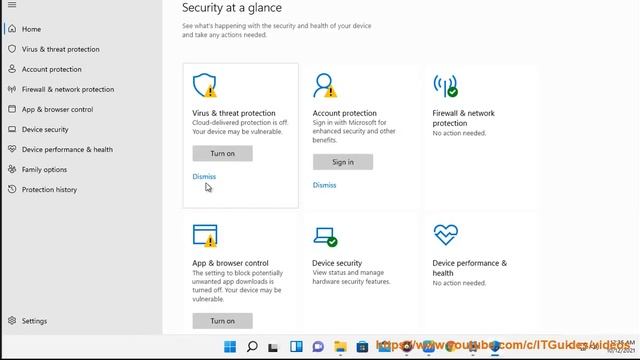Open taskbar Search magnifier
The image size is (640, 360).
252,347
